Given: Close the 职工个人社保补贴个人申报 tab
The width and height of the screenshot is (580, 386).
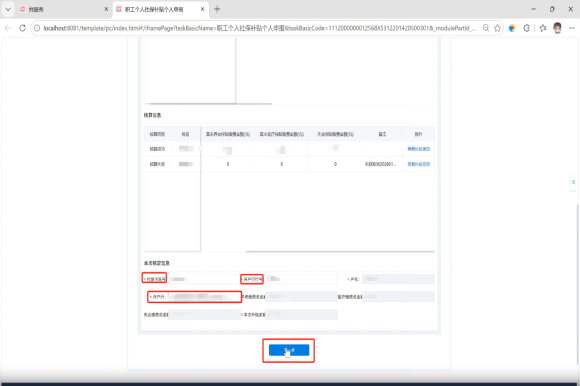Looking at the screenshot, I should tap(202, 9).
